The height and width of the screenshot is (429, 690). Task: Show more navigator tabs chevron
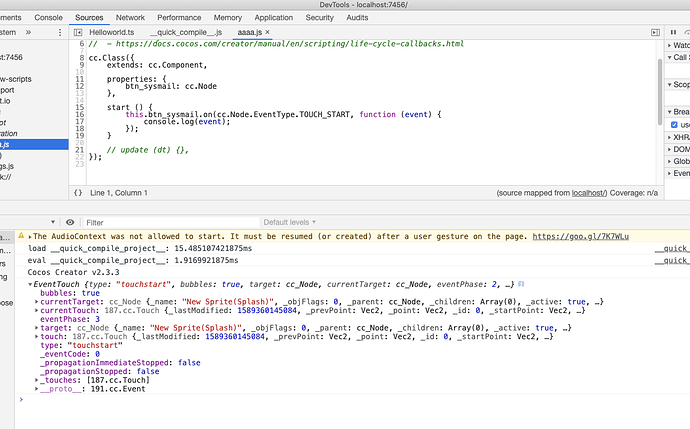pyautogui.click(x=28, y=32)
